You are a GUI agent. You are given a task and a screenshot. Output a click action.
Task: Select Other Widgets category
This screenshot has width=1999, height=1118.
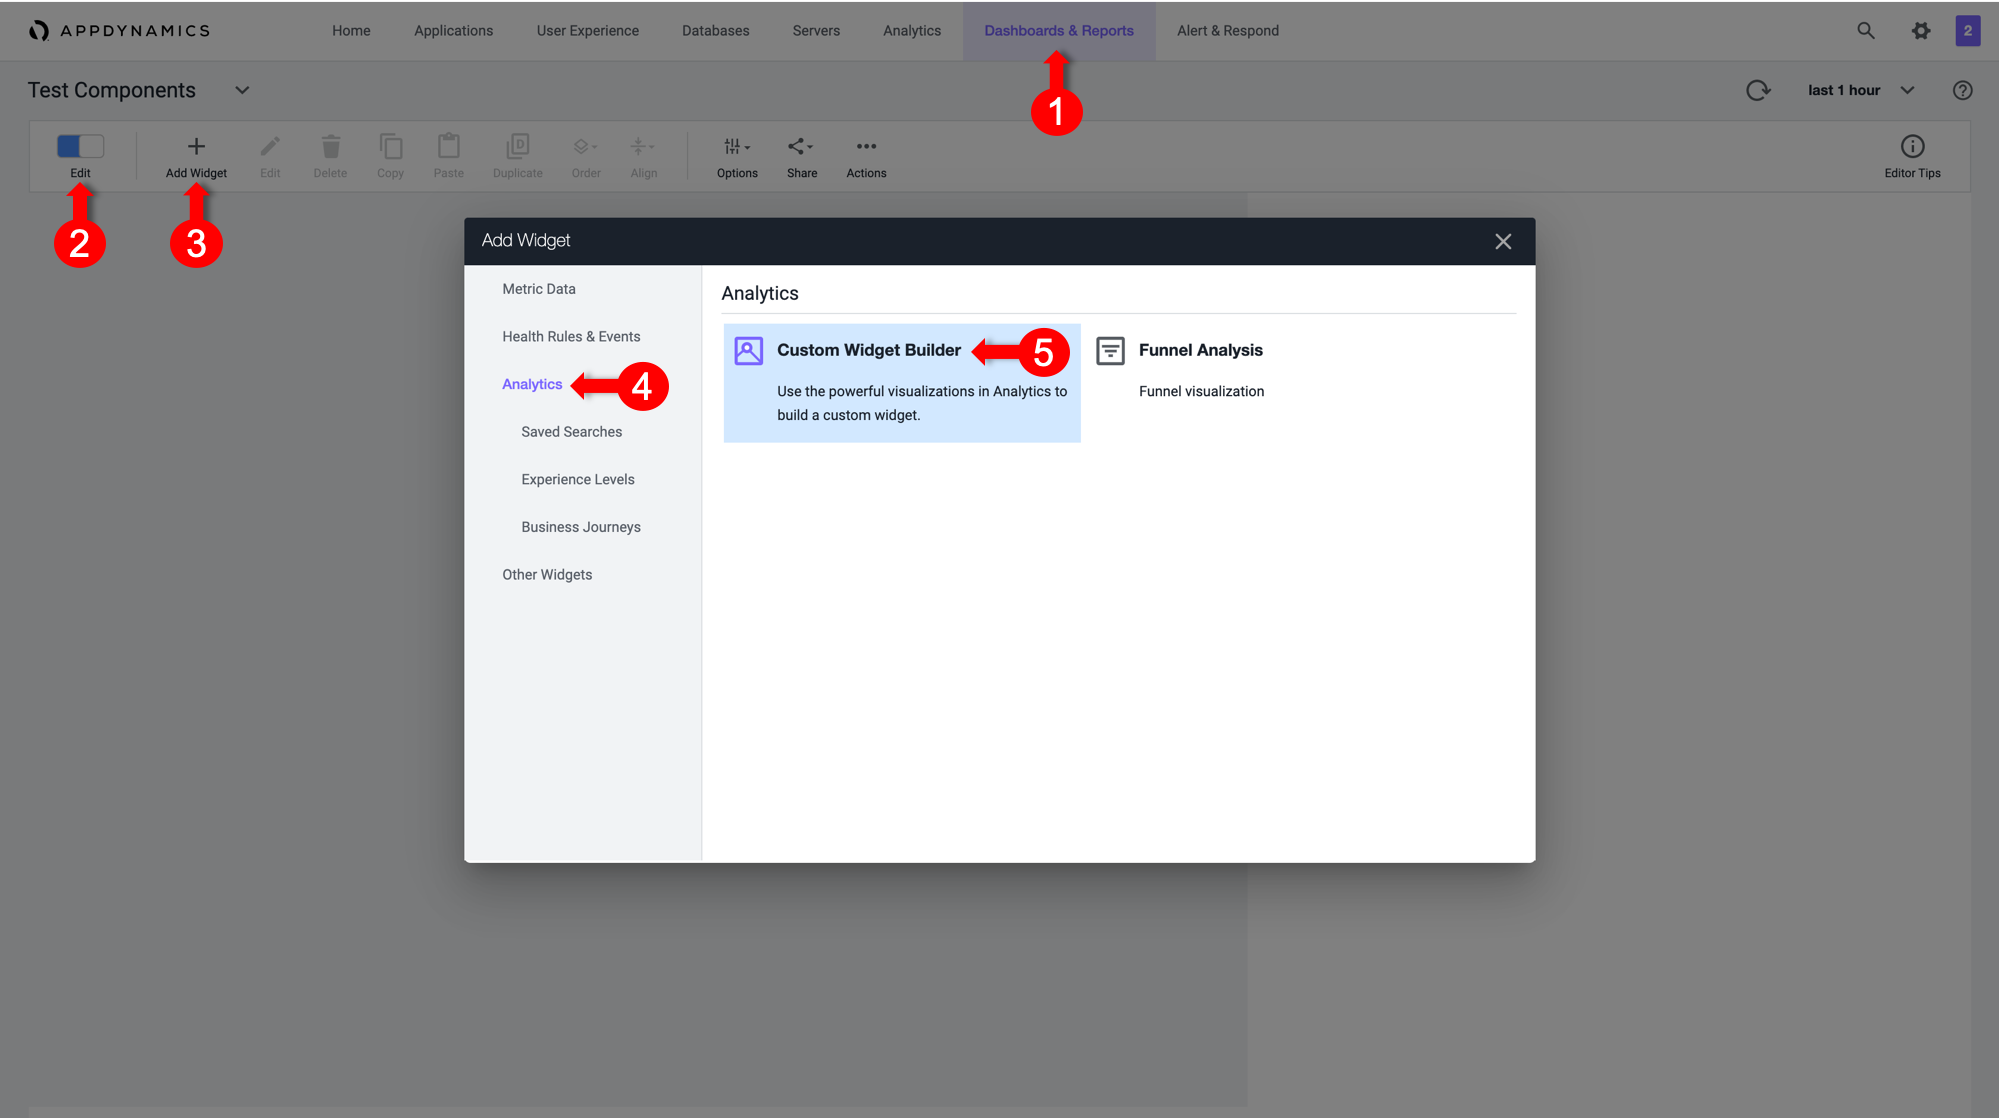[547, 575]
